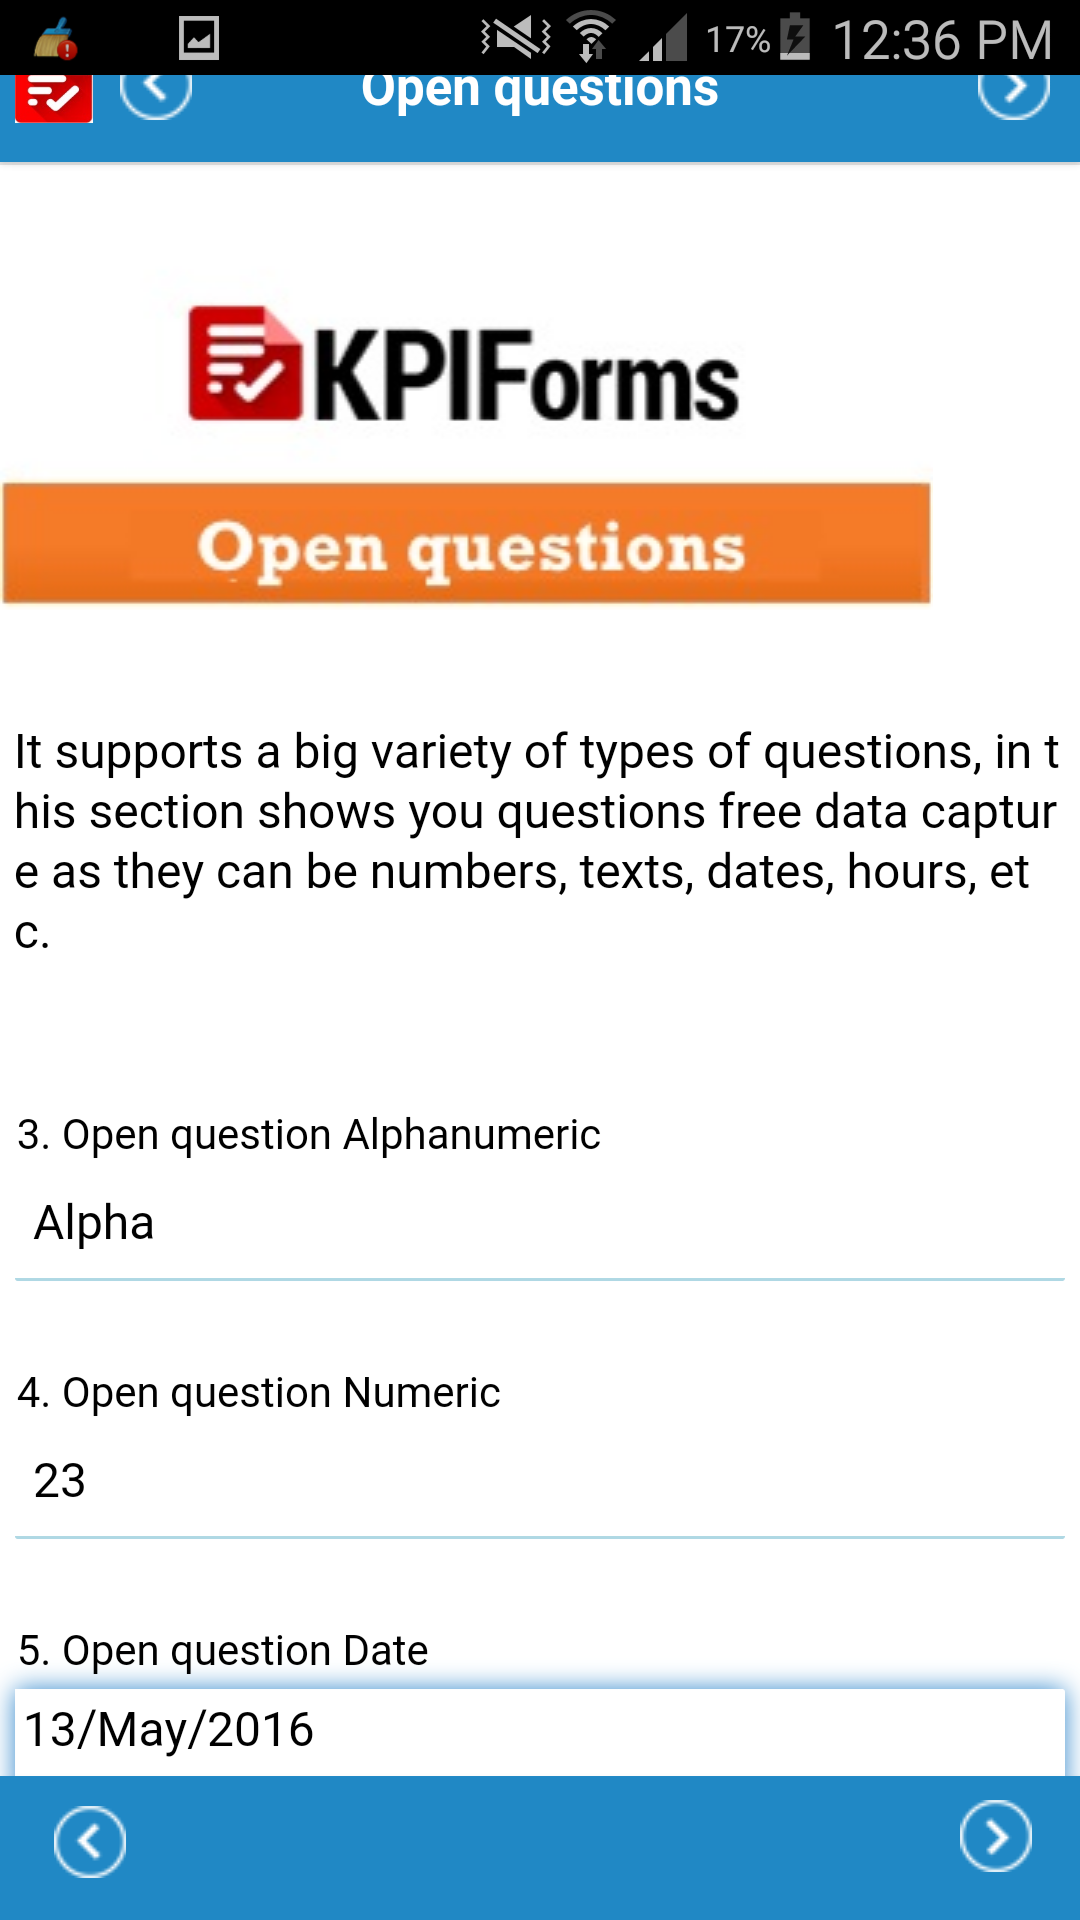
Task: Focus the Alphanumeric field containing Alpha
Action: coord(540,1224)
